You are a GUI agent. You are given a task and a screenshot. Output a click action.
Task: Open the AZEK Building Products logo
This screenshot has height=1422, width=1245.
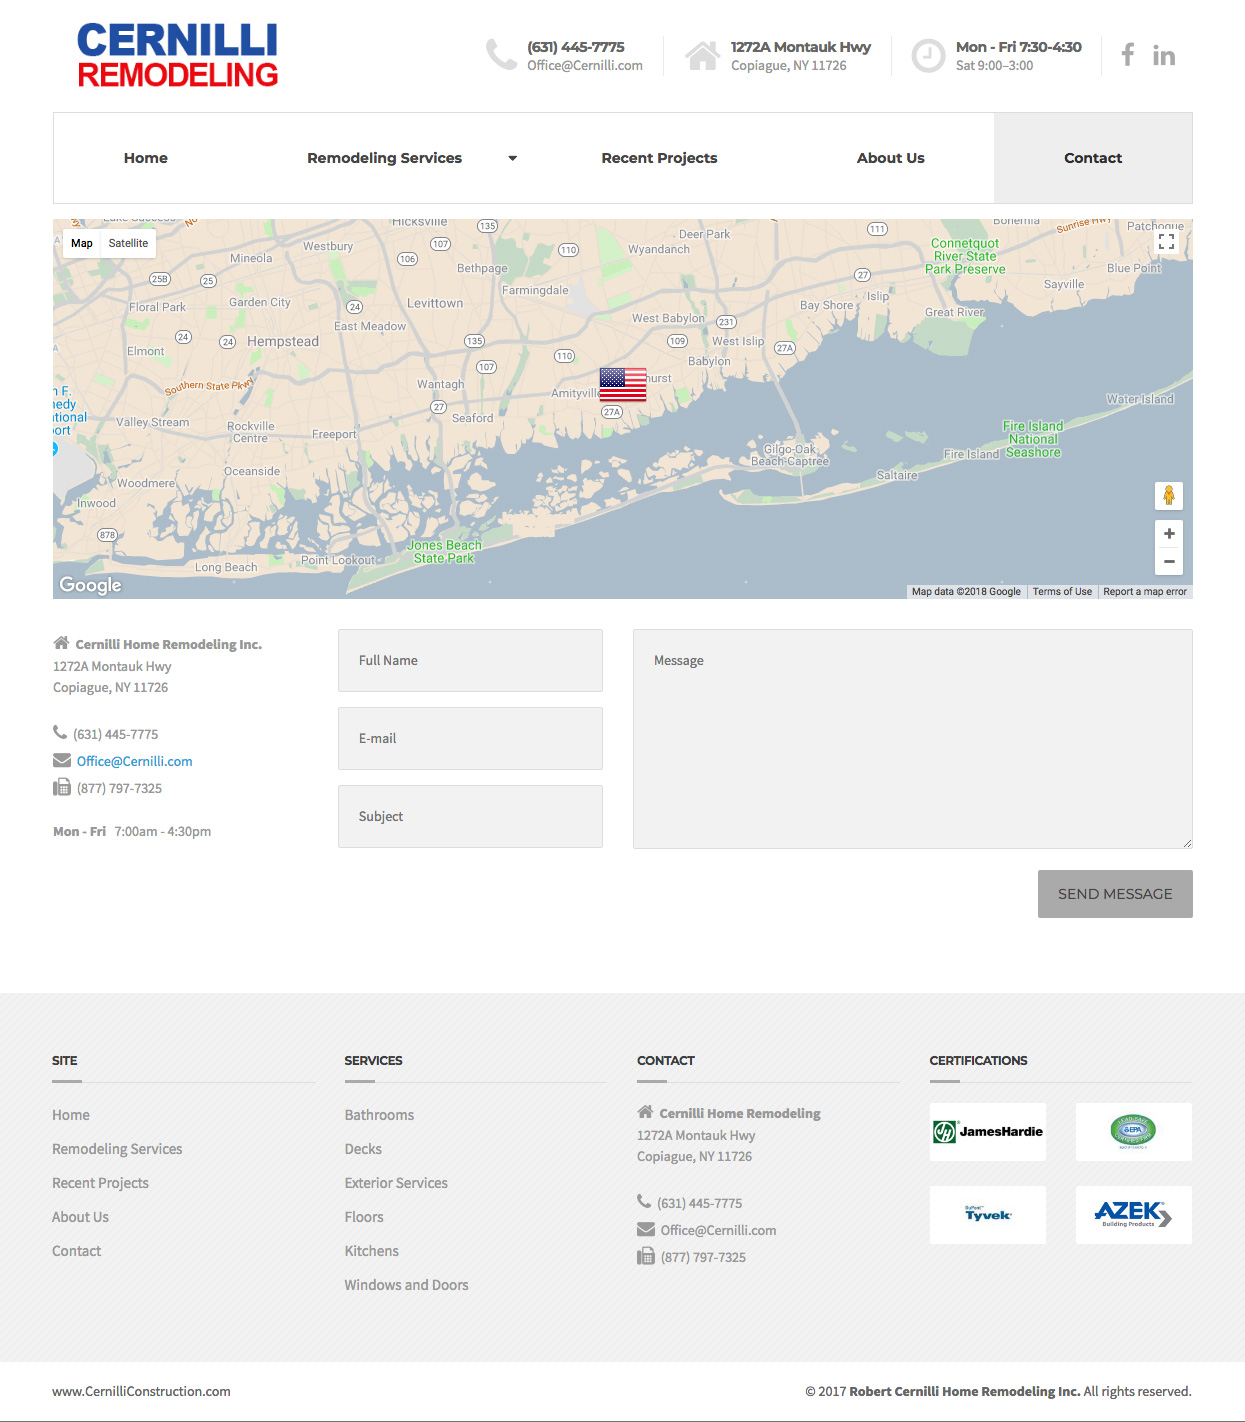[1133, 1215]
